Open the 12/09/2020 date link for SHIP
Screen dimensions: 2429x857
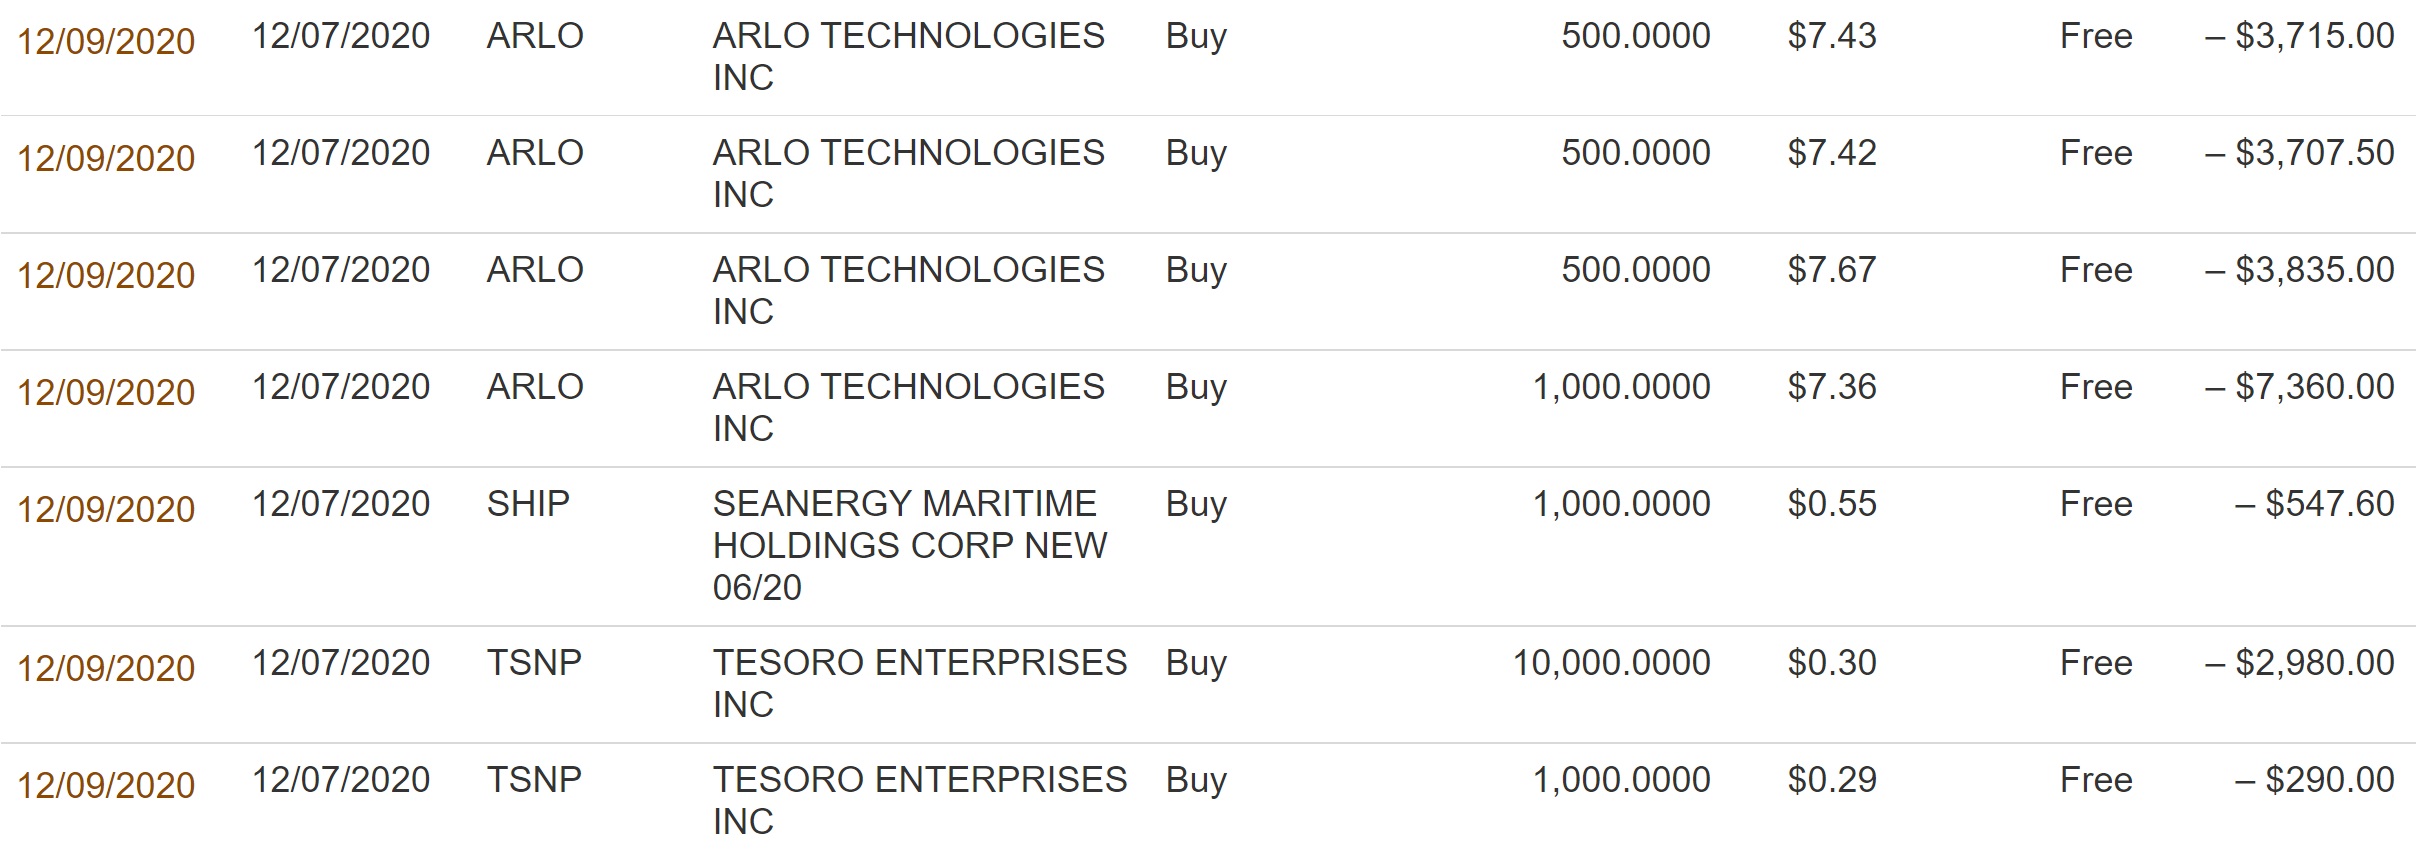tap(106, 509)
